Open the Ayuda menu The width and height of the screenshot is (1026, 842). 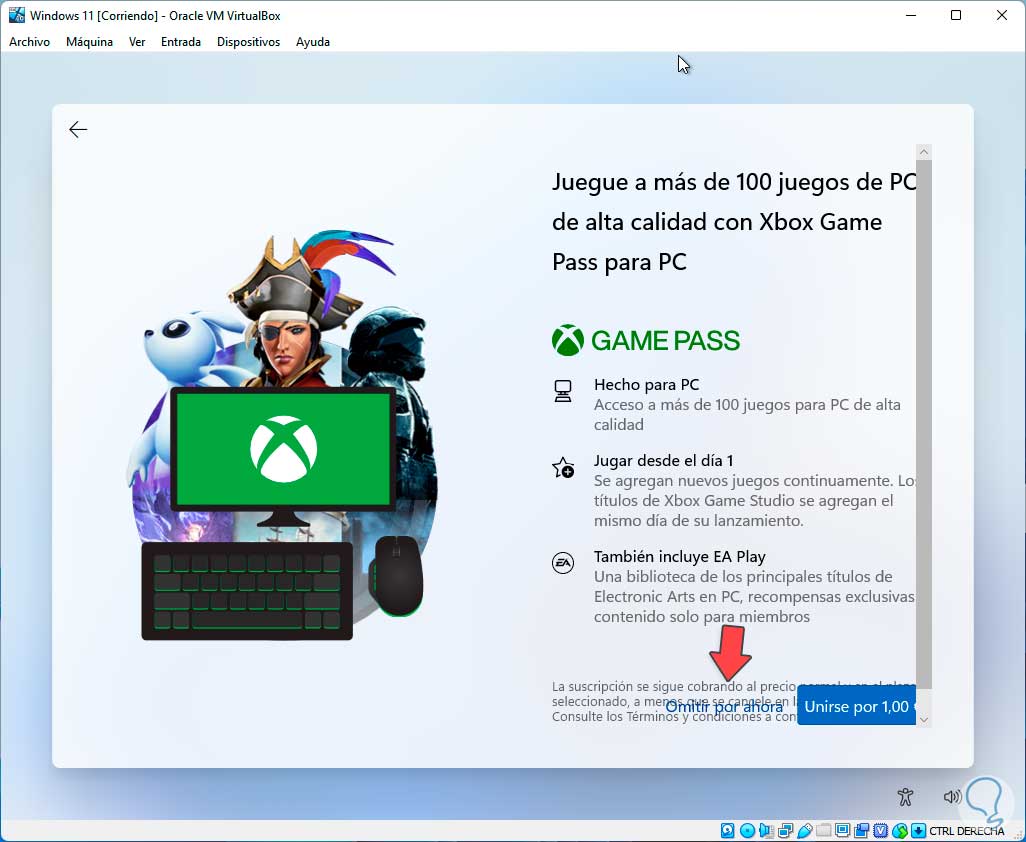coord(313,42)
